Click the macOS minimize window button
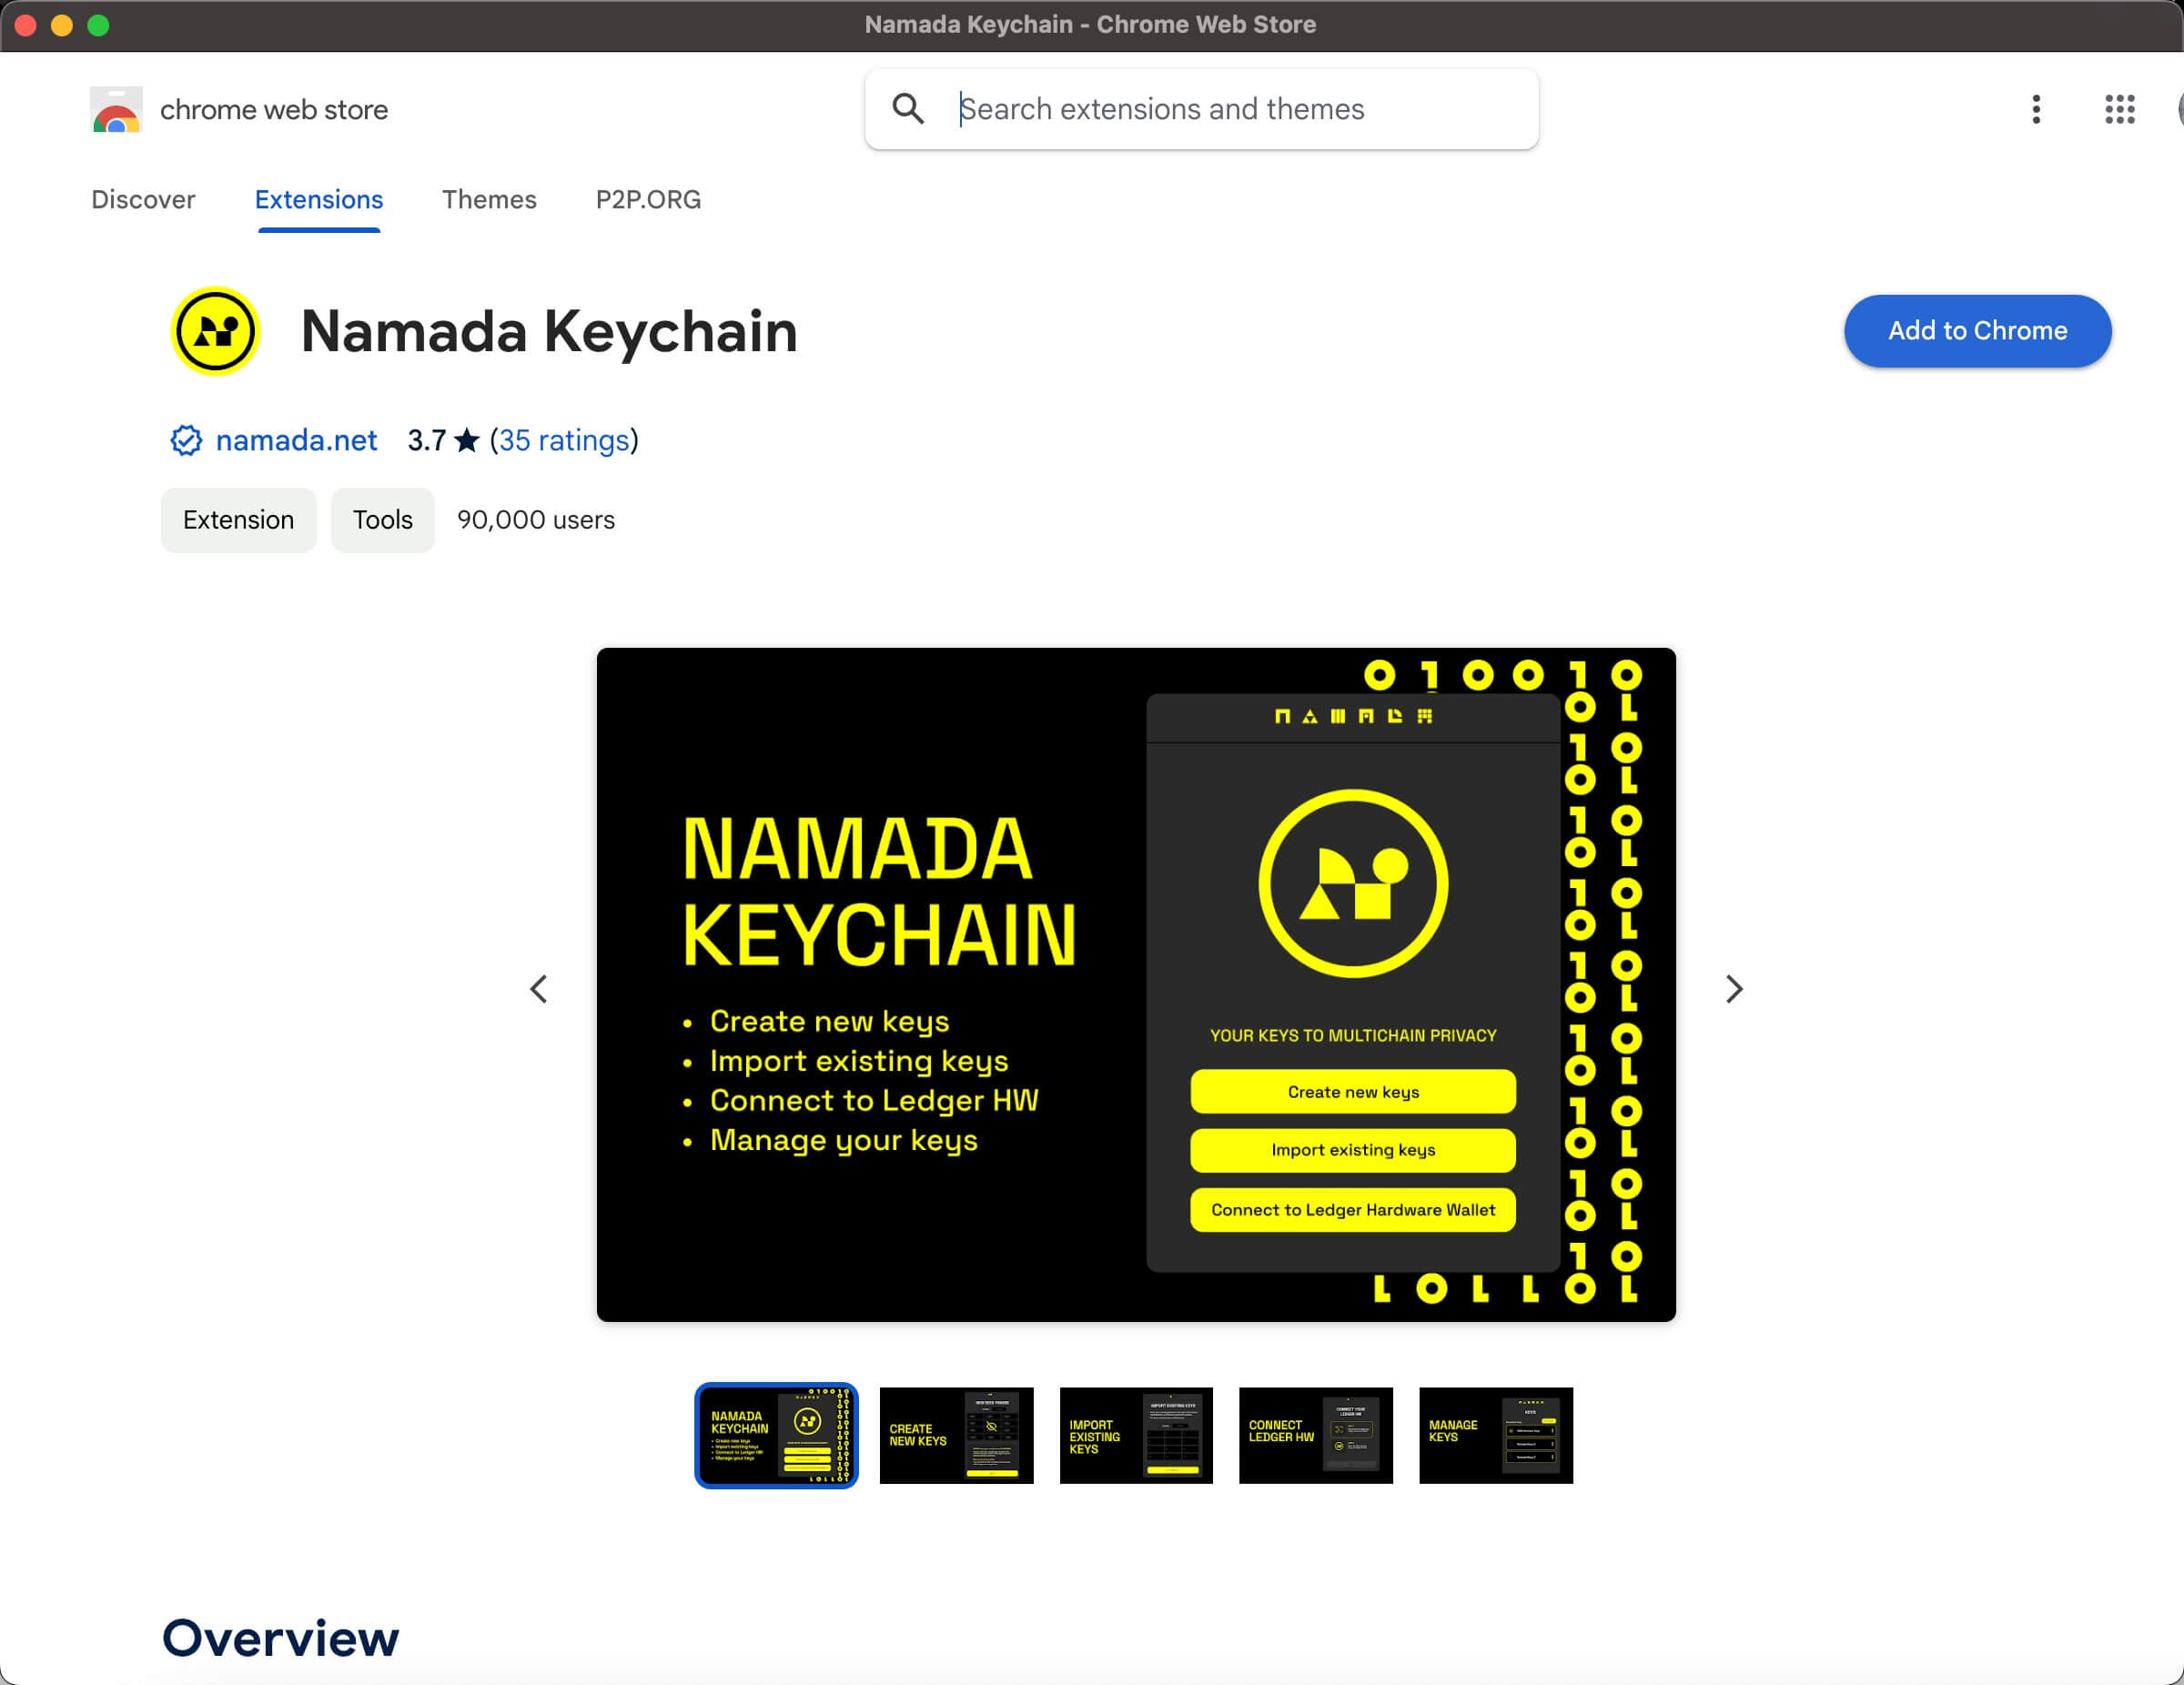This screenshot has width=2184, height=1685. [x=62, y=25]
